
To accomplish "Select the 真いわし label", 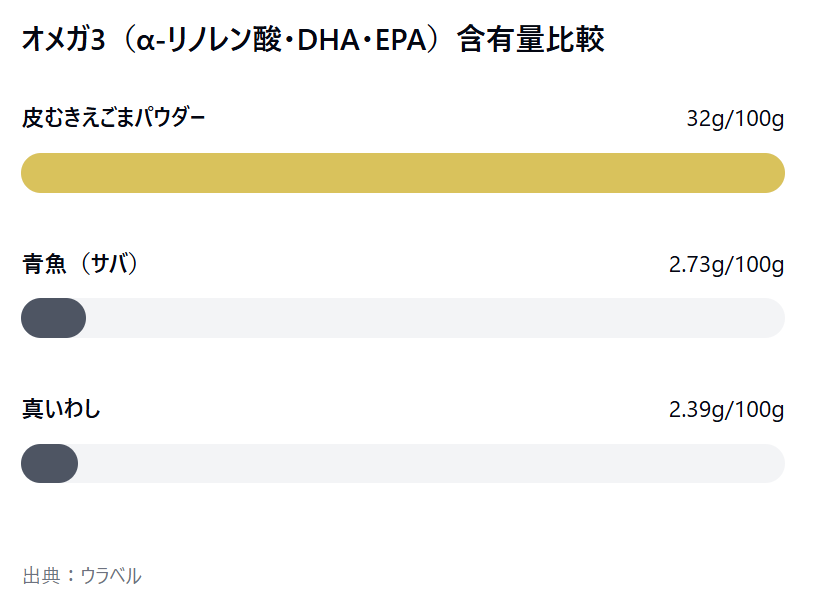I will 61,409.
